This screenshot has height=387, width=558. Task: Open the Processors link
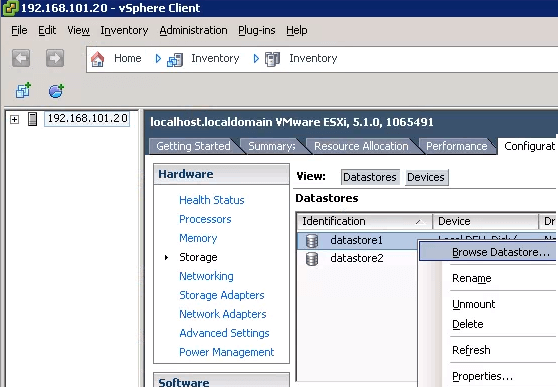[x=205, y=219]
